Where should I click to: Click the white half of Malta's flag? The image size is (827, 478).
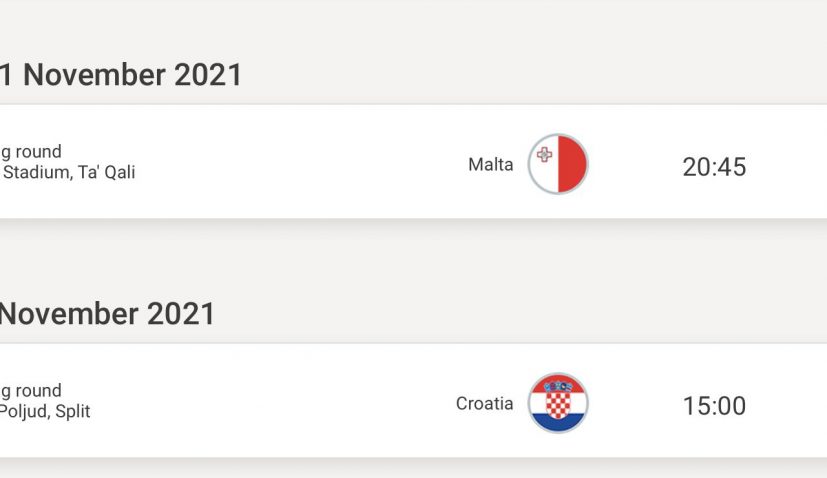click(x=544, y=172)
